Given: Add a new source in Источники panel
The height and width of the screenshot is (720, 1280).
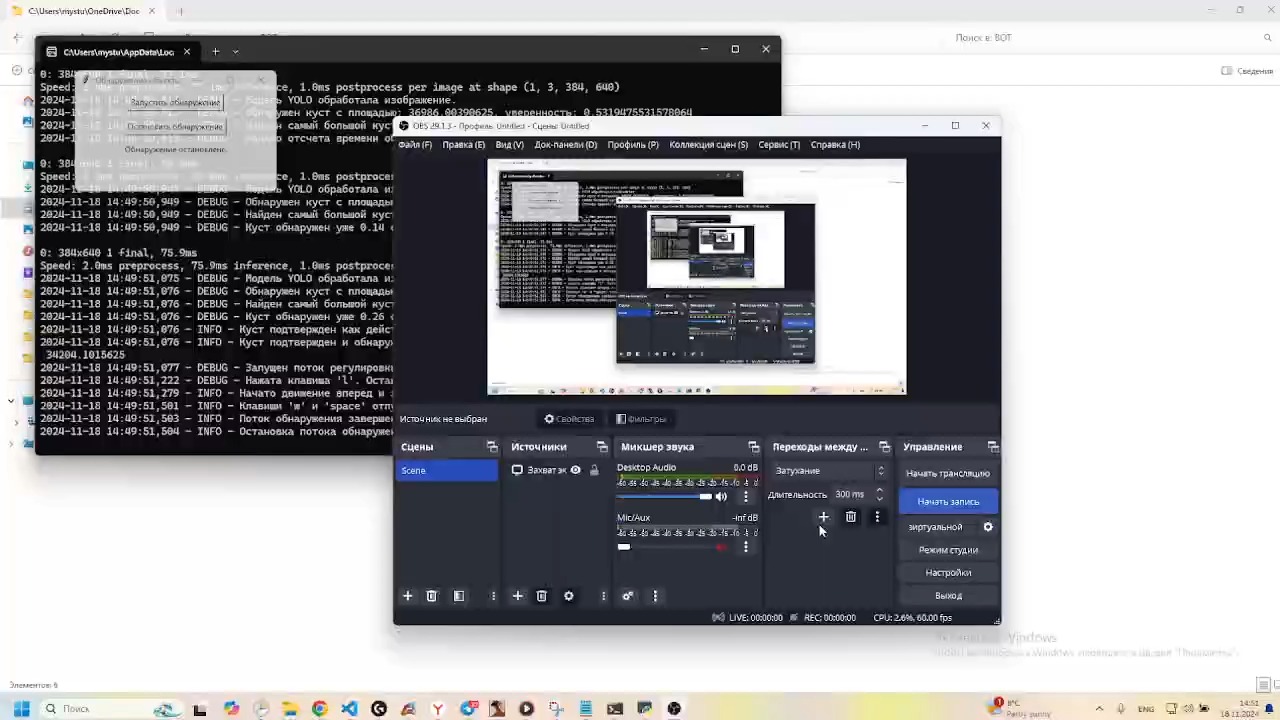Looking at the screenshot, I should click(517, 596).
